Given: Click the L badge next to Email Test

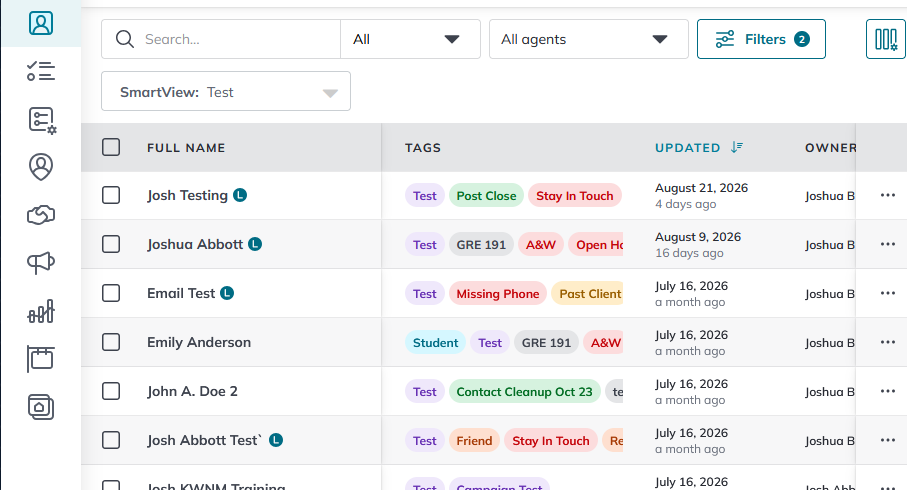Looking at the screenshot, I should [227, 293].
